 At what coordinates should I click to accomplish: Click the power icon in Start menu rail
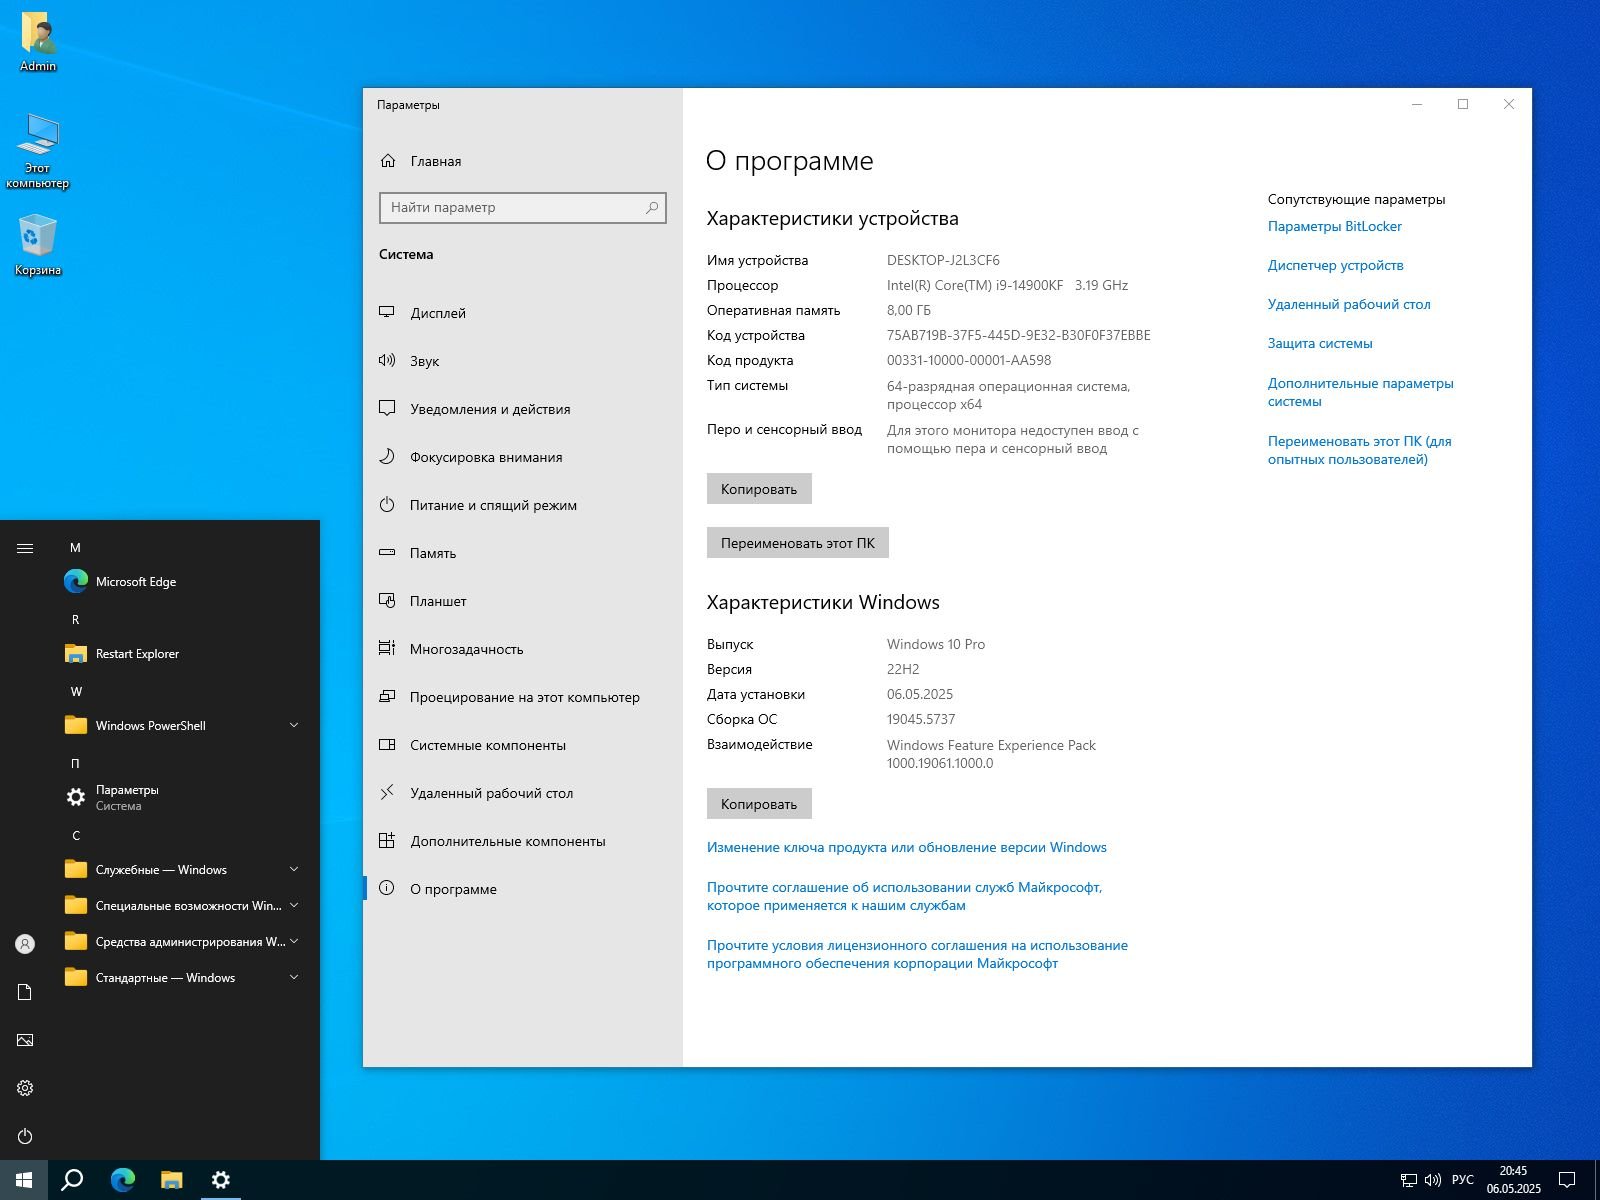[x=25, y=1136]
